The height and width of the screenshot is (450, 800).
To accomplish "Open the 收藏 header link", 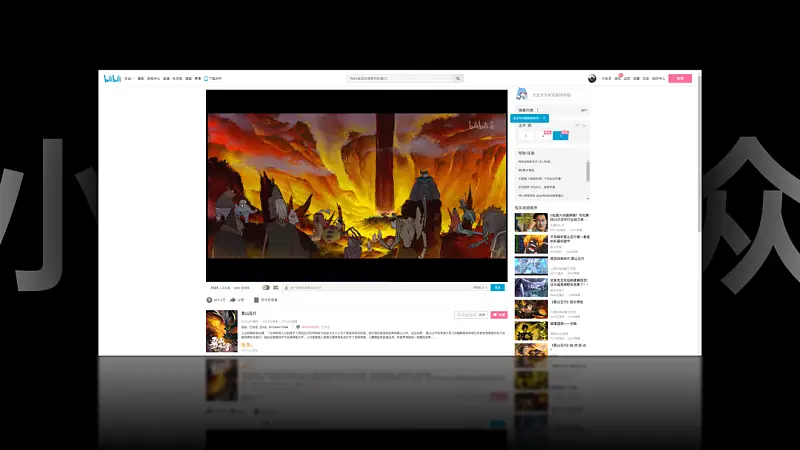I will click(636, 79).
